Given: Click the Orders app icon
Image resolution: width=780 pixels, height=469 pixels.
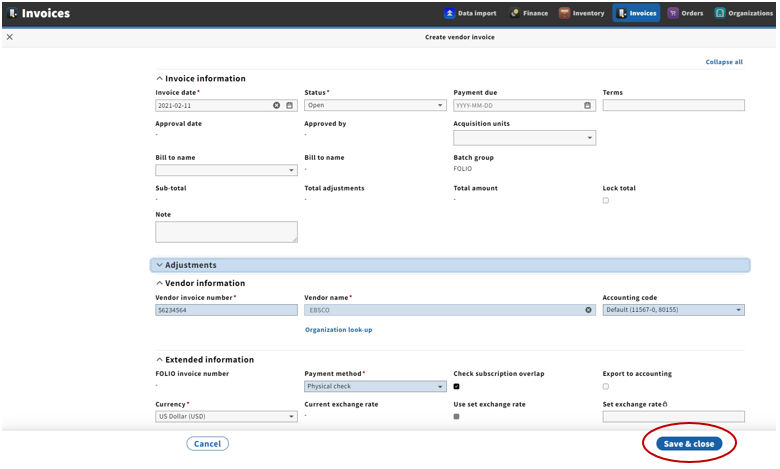Looking at the screenshot, I should point(673,13).
